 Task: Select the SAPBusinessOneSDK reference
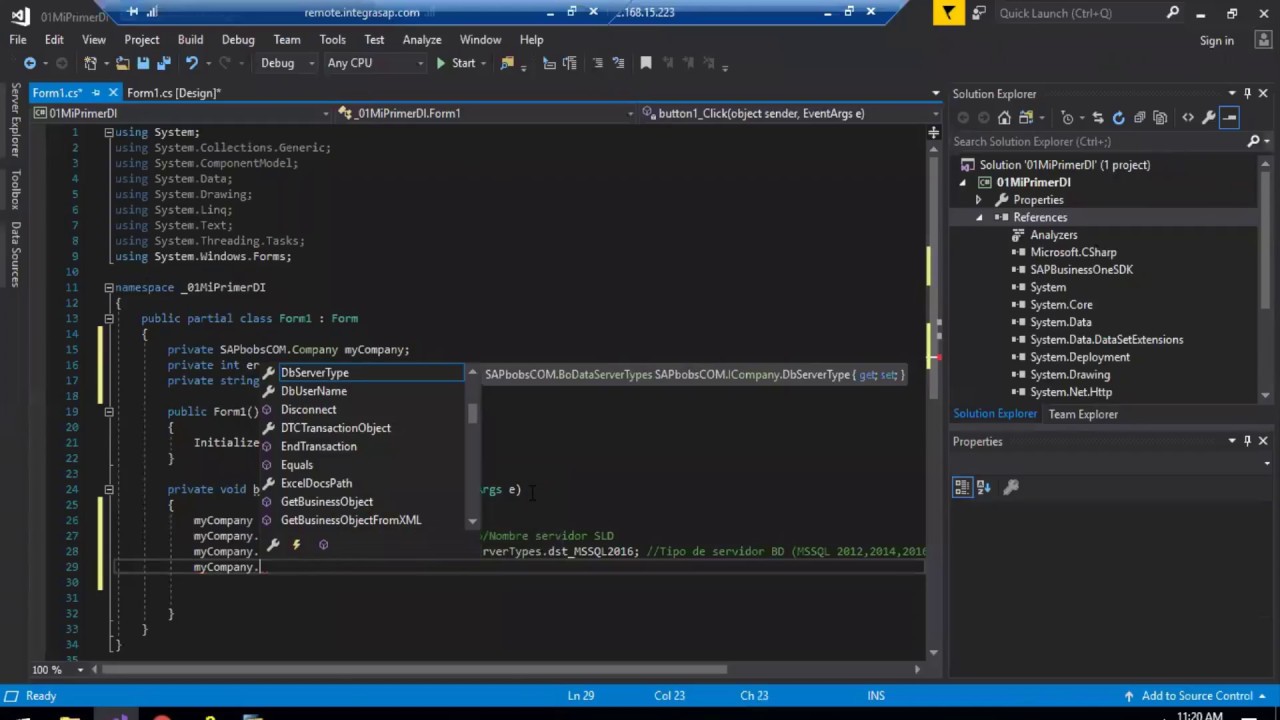point(1081,270)
